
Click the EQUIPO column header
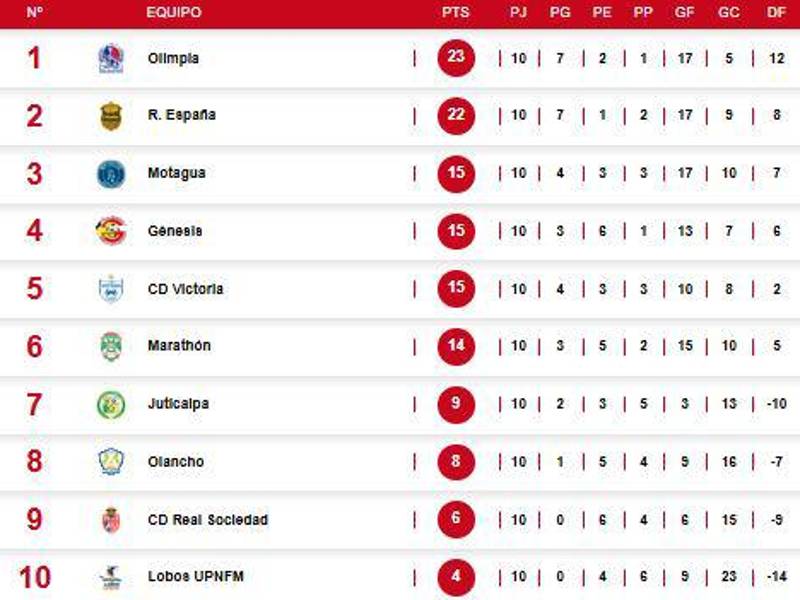pos(174,13)
